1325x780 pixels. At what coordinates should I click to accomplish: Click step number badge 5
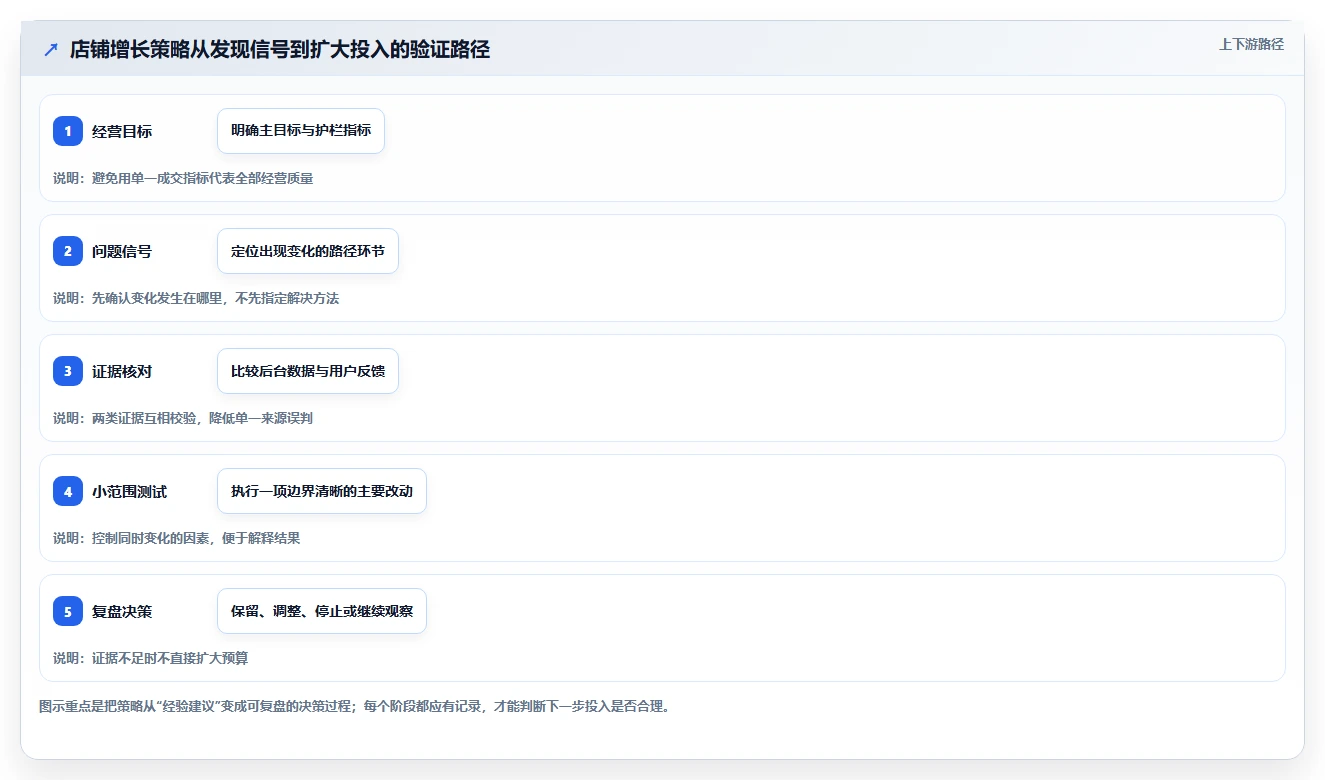point(68,611)
